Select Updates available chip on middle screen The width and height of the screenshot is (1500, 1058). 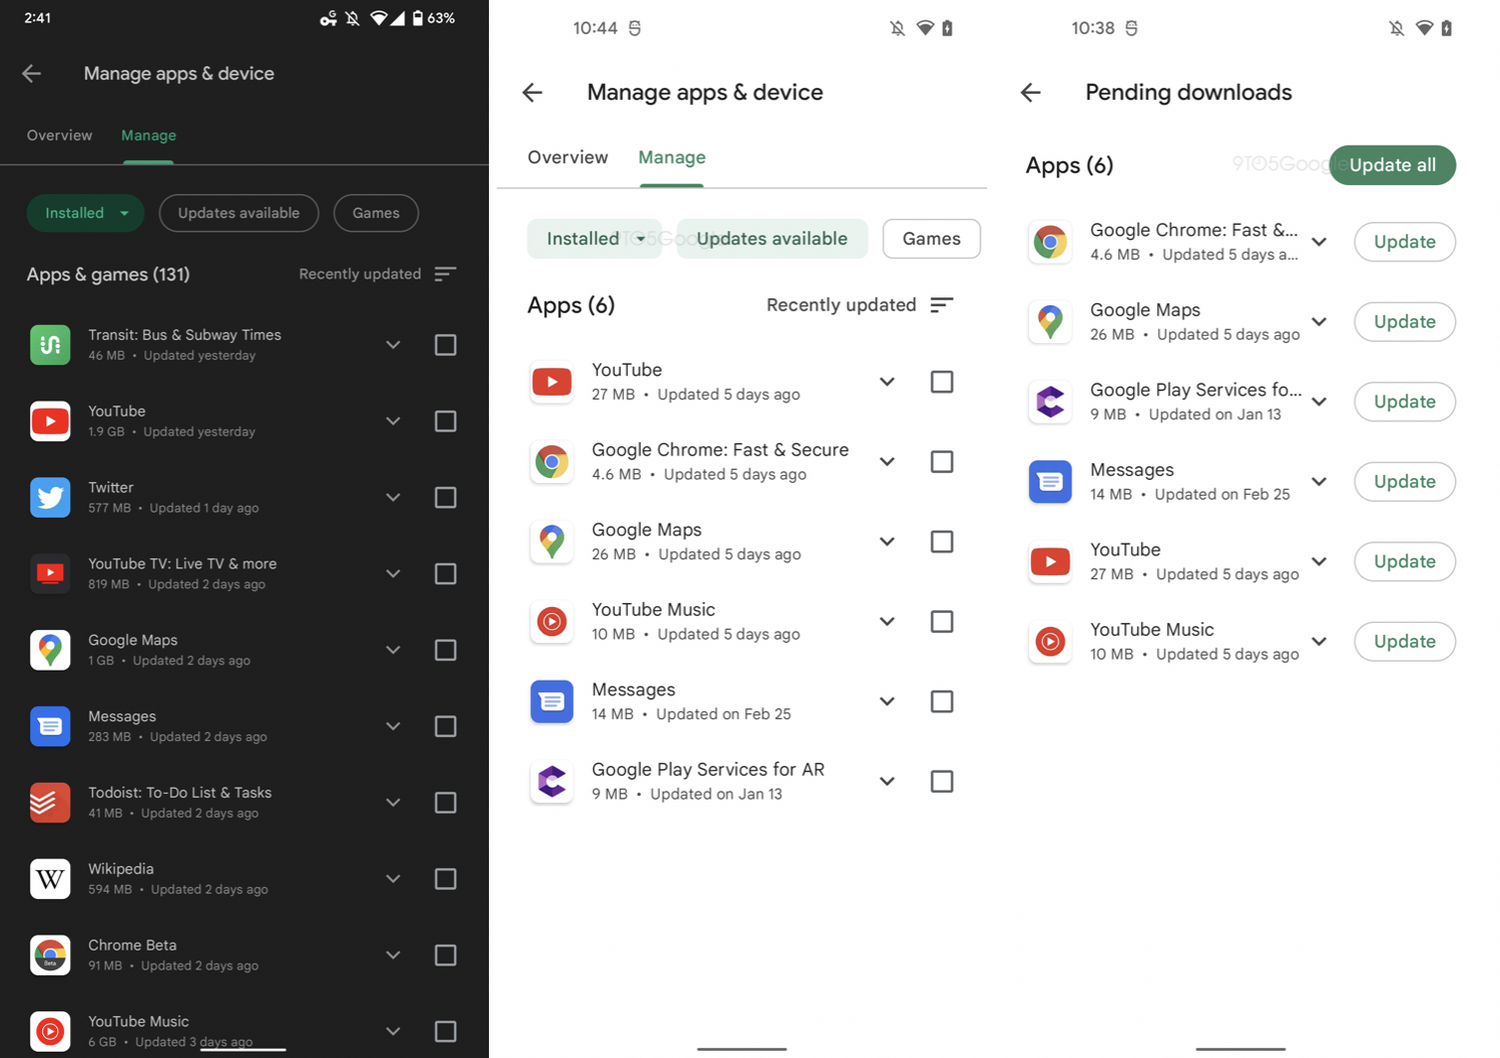pos(772,239)
